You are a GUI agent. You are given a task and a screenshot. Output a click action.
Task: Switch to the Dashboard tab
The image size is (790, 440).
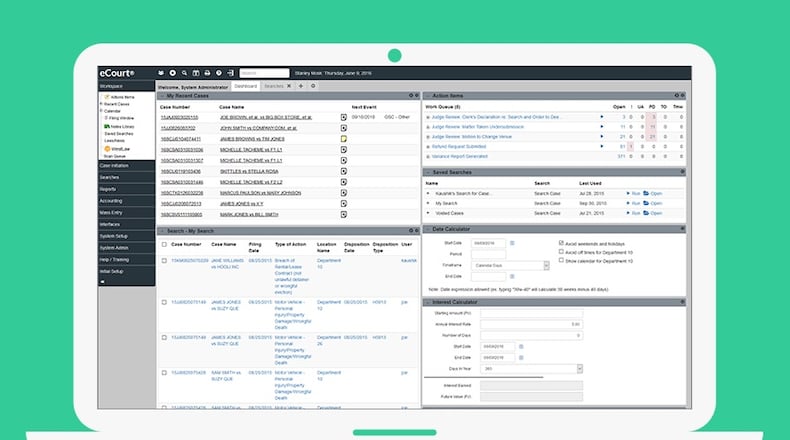(245, 86)
